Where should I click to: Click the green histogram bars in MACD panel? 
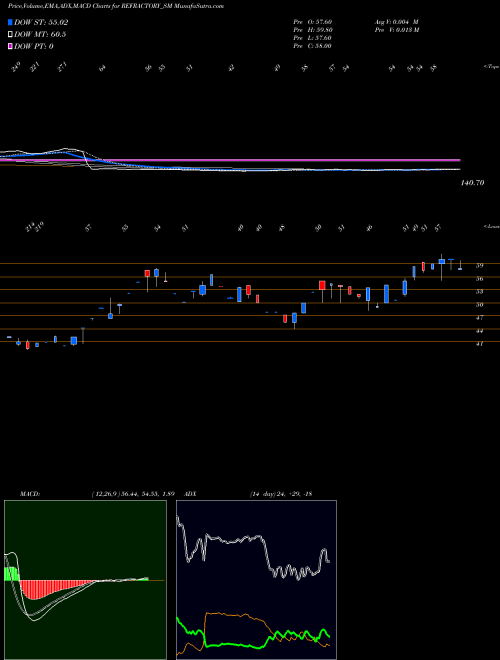[x=11, y=574]
